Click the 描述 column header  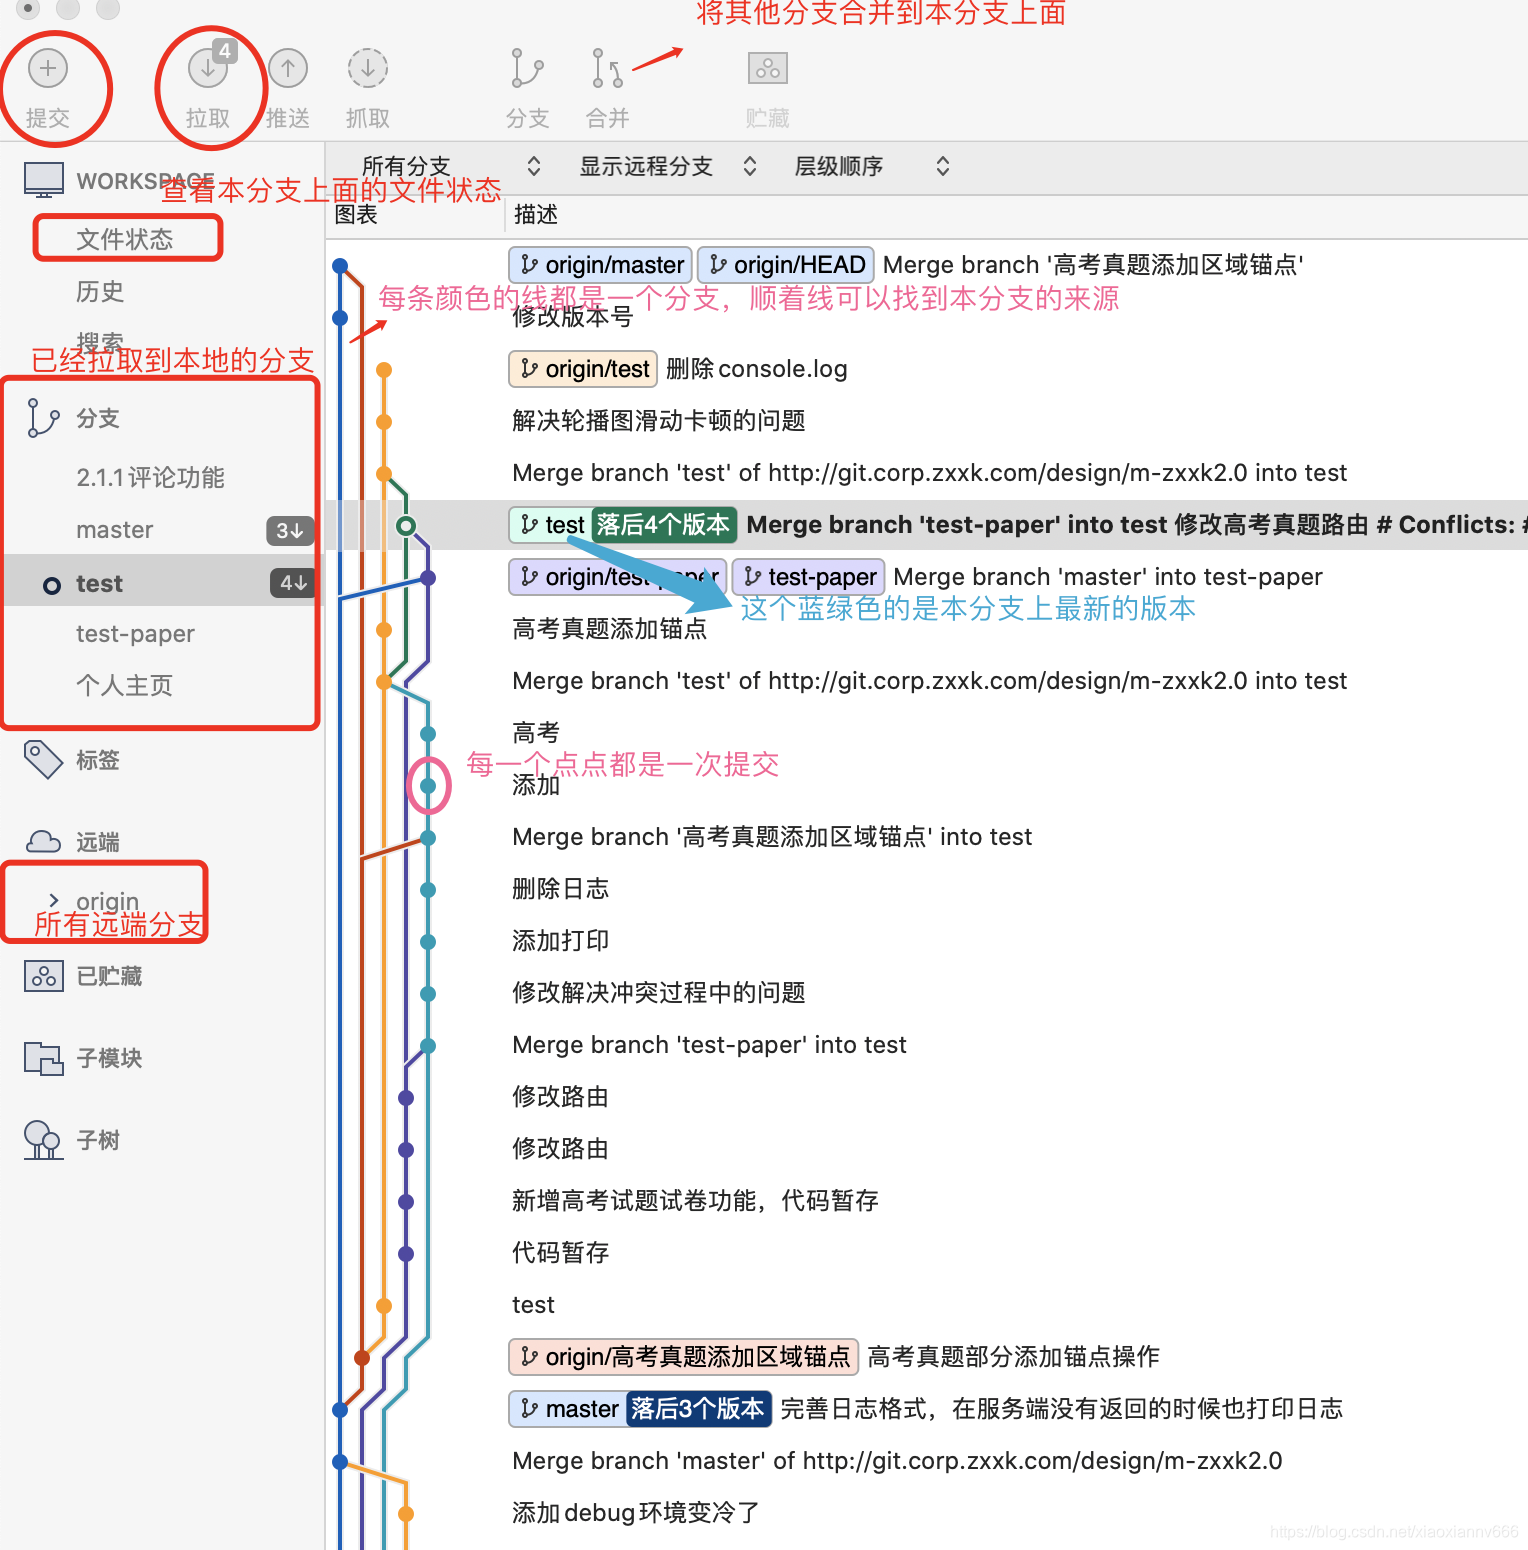point(536,215)
